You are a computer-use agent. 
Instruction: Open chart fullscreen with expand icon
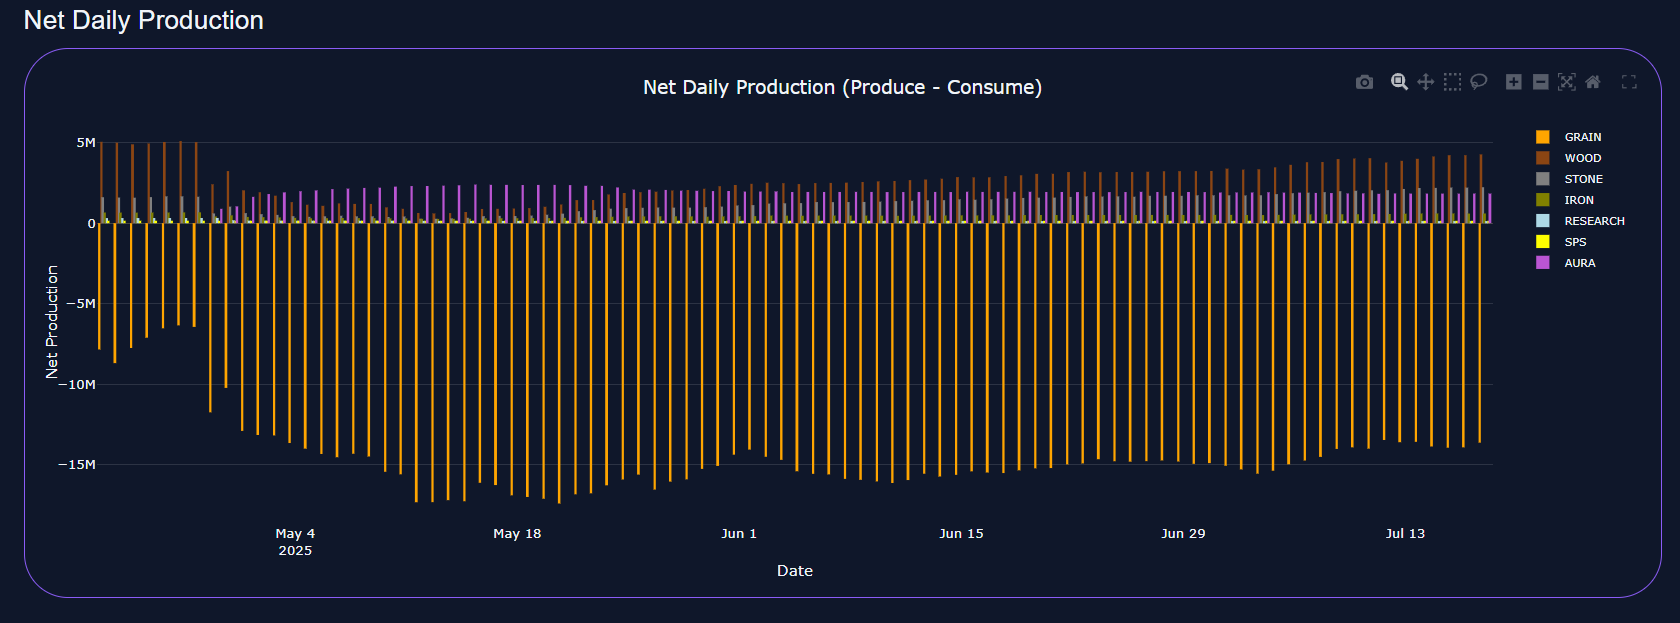click(1629, 82)
